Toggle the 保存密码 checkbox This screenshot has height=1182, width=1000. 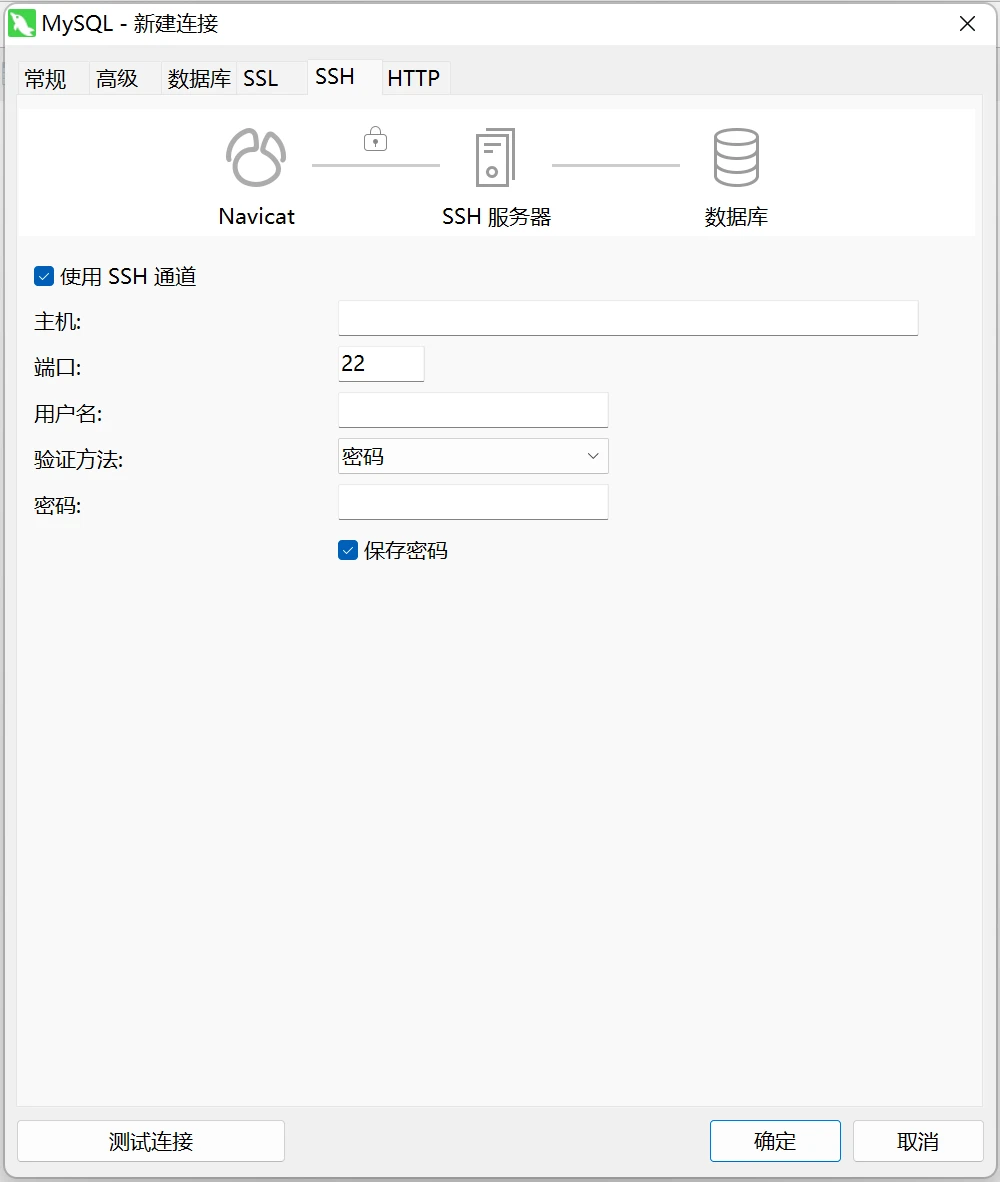click(347, 550)
